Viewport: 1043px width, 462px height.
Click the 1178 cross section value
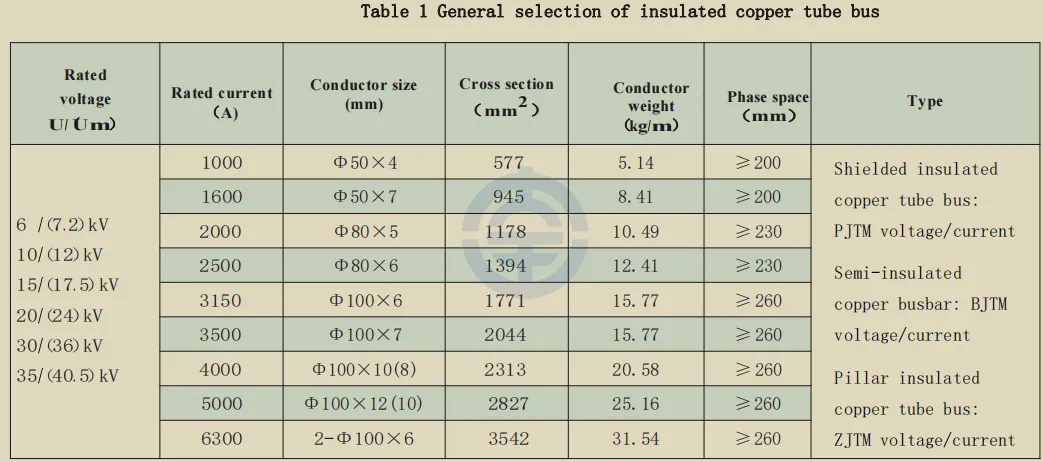(508, 232)
